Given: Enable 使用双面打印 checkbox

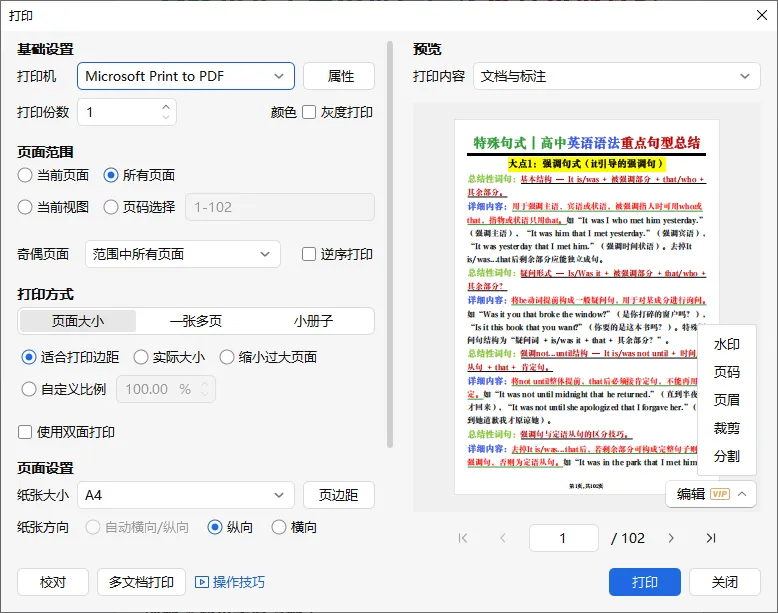Looking at the screenshot, I should point(25,432).
